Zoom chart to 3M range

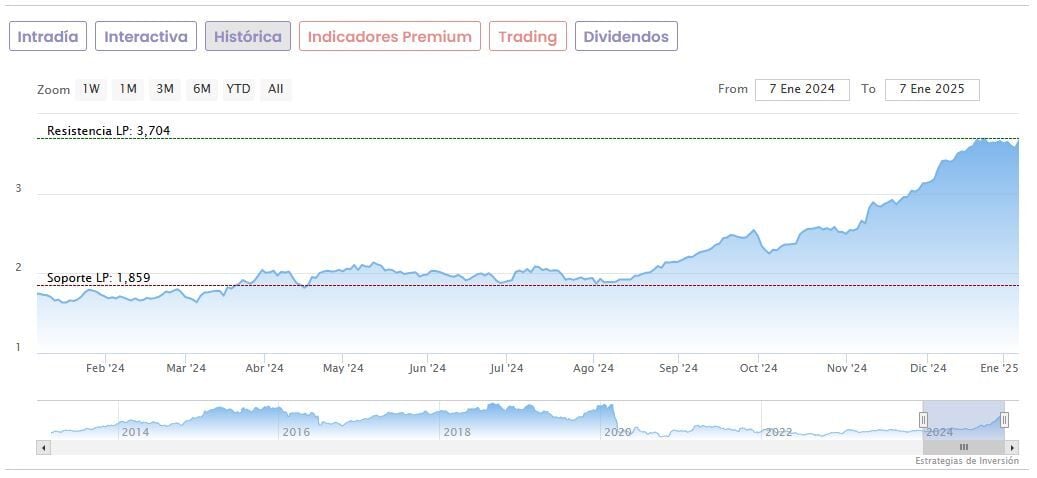(x=165, y=89)
